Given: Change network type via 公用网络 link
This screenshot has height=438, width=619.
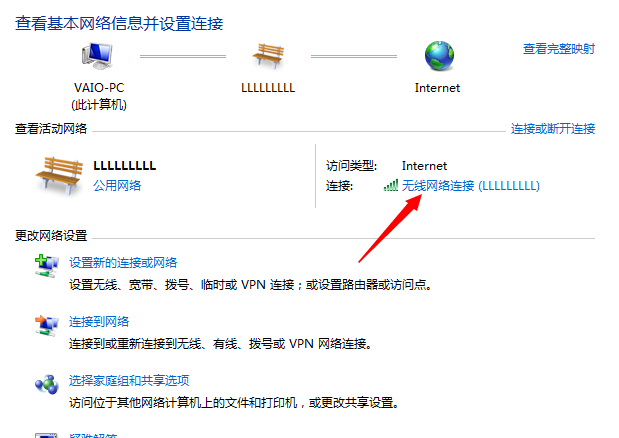Looking at the screenshot, I should click(x=117, y=185).
